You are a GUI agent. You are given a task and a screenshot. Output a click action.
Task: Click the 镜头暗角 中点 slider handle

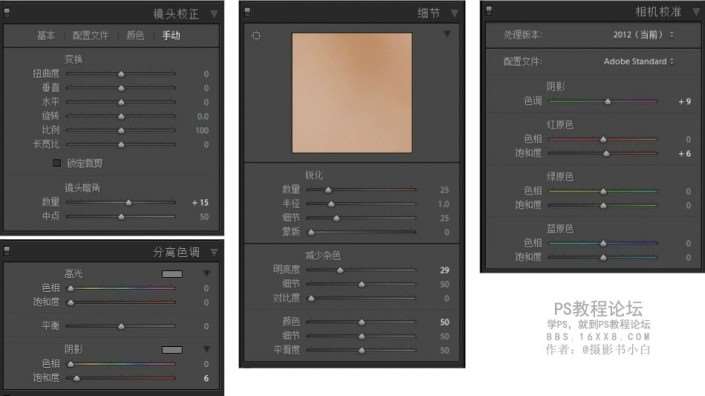[121, 217]
